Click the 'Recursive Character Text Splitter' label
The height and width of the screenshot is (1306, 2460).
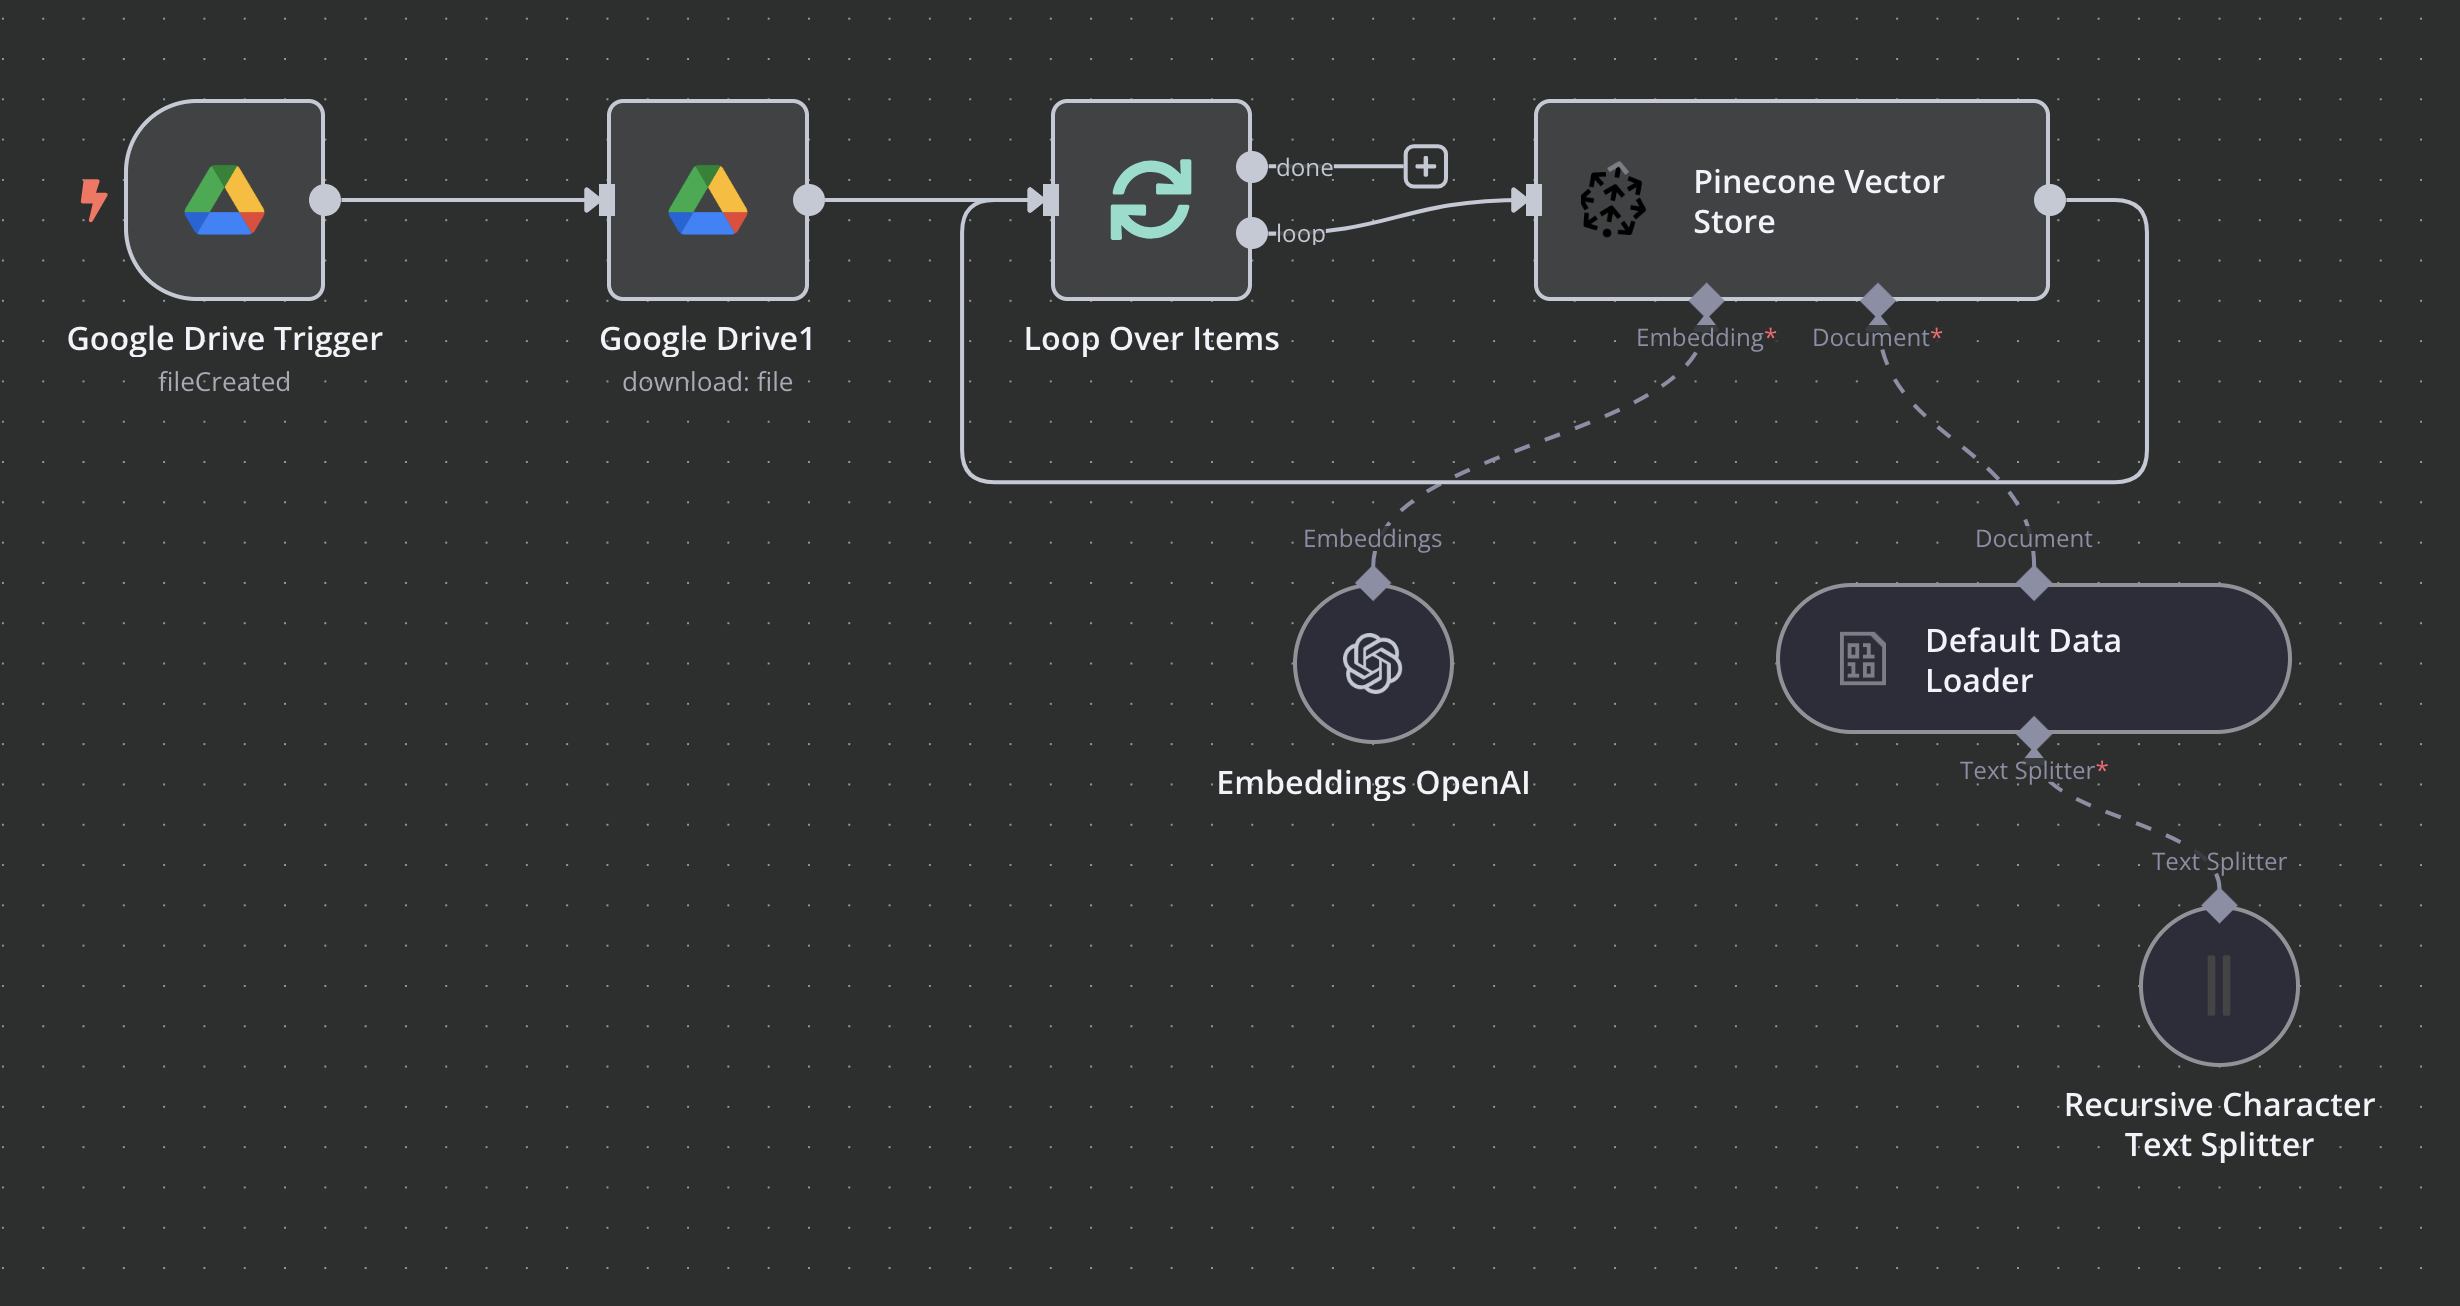pos(2219,1125)
